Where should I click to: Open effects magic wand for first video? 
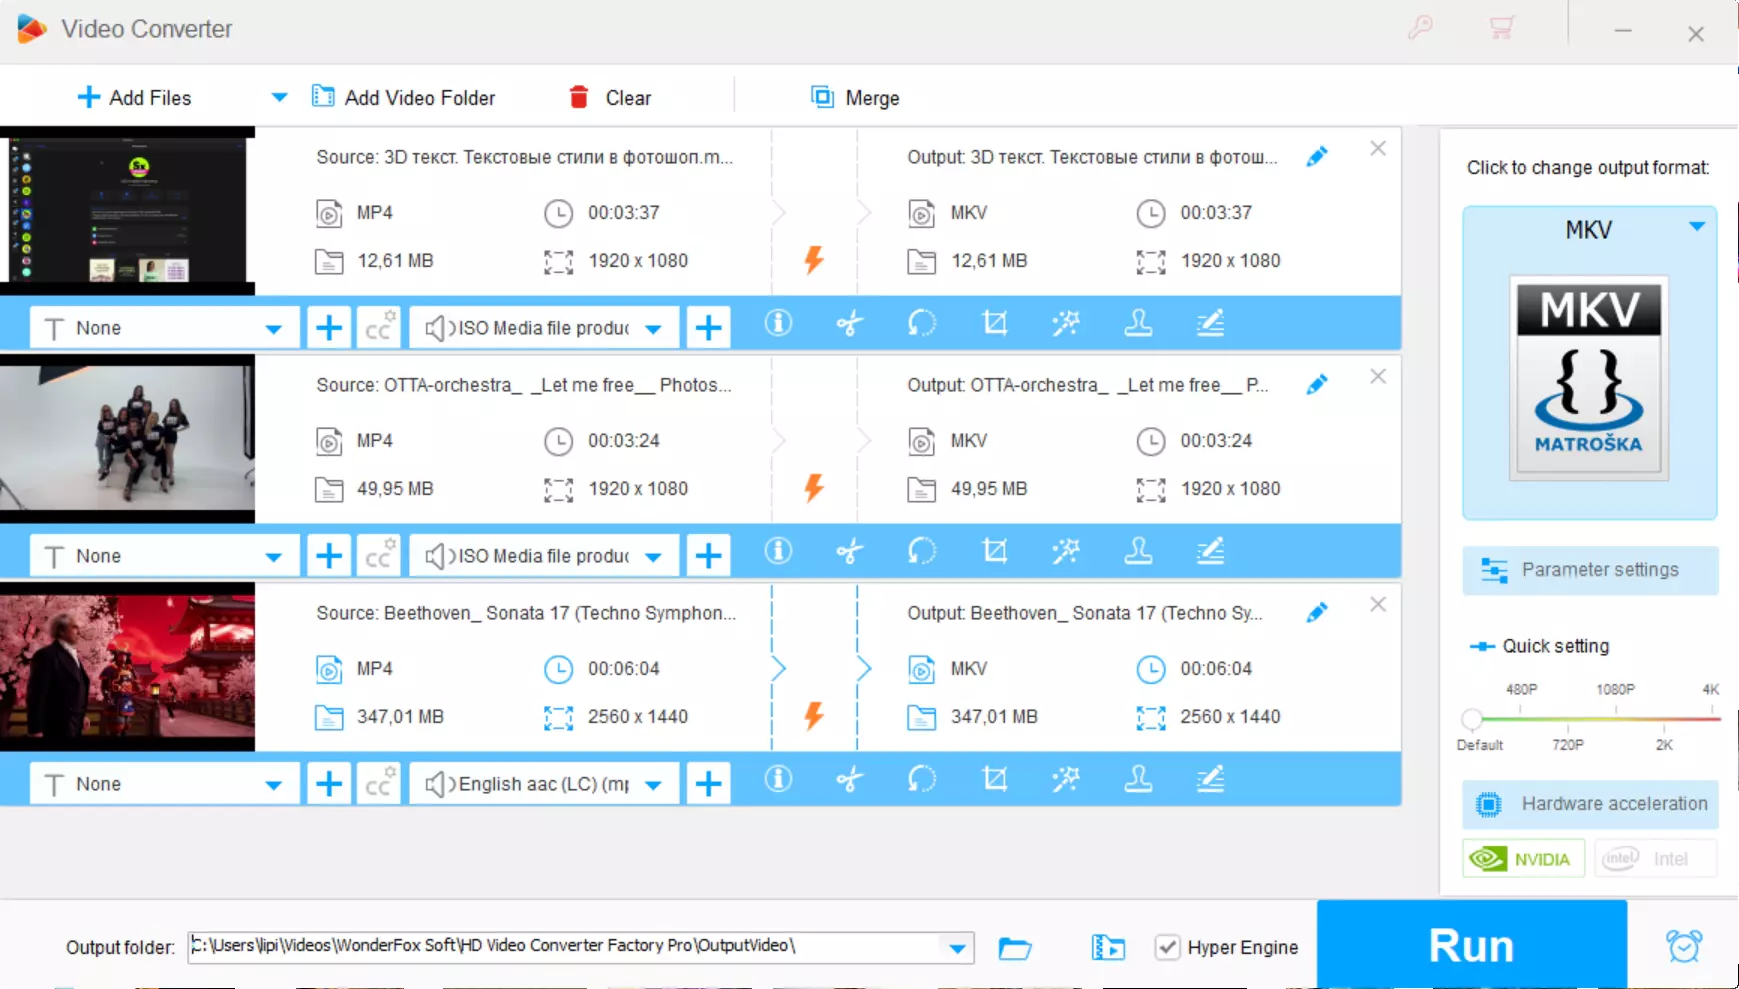[x=1066, y=324]
